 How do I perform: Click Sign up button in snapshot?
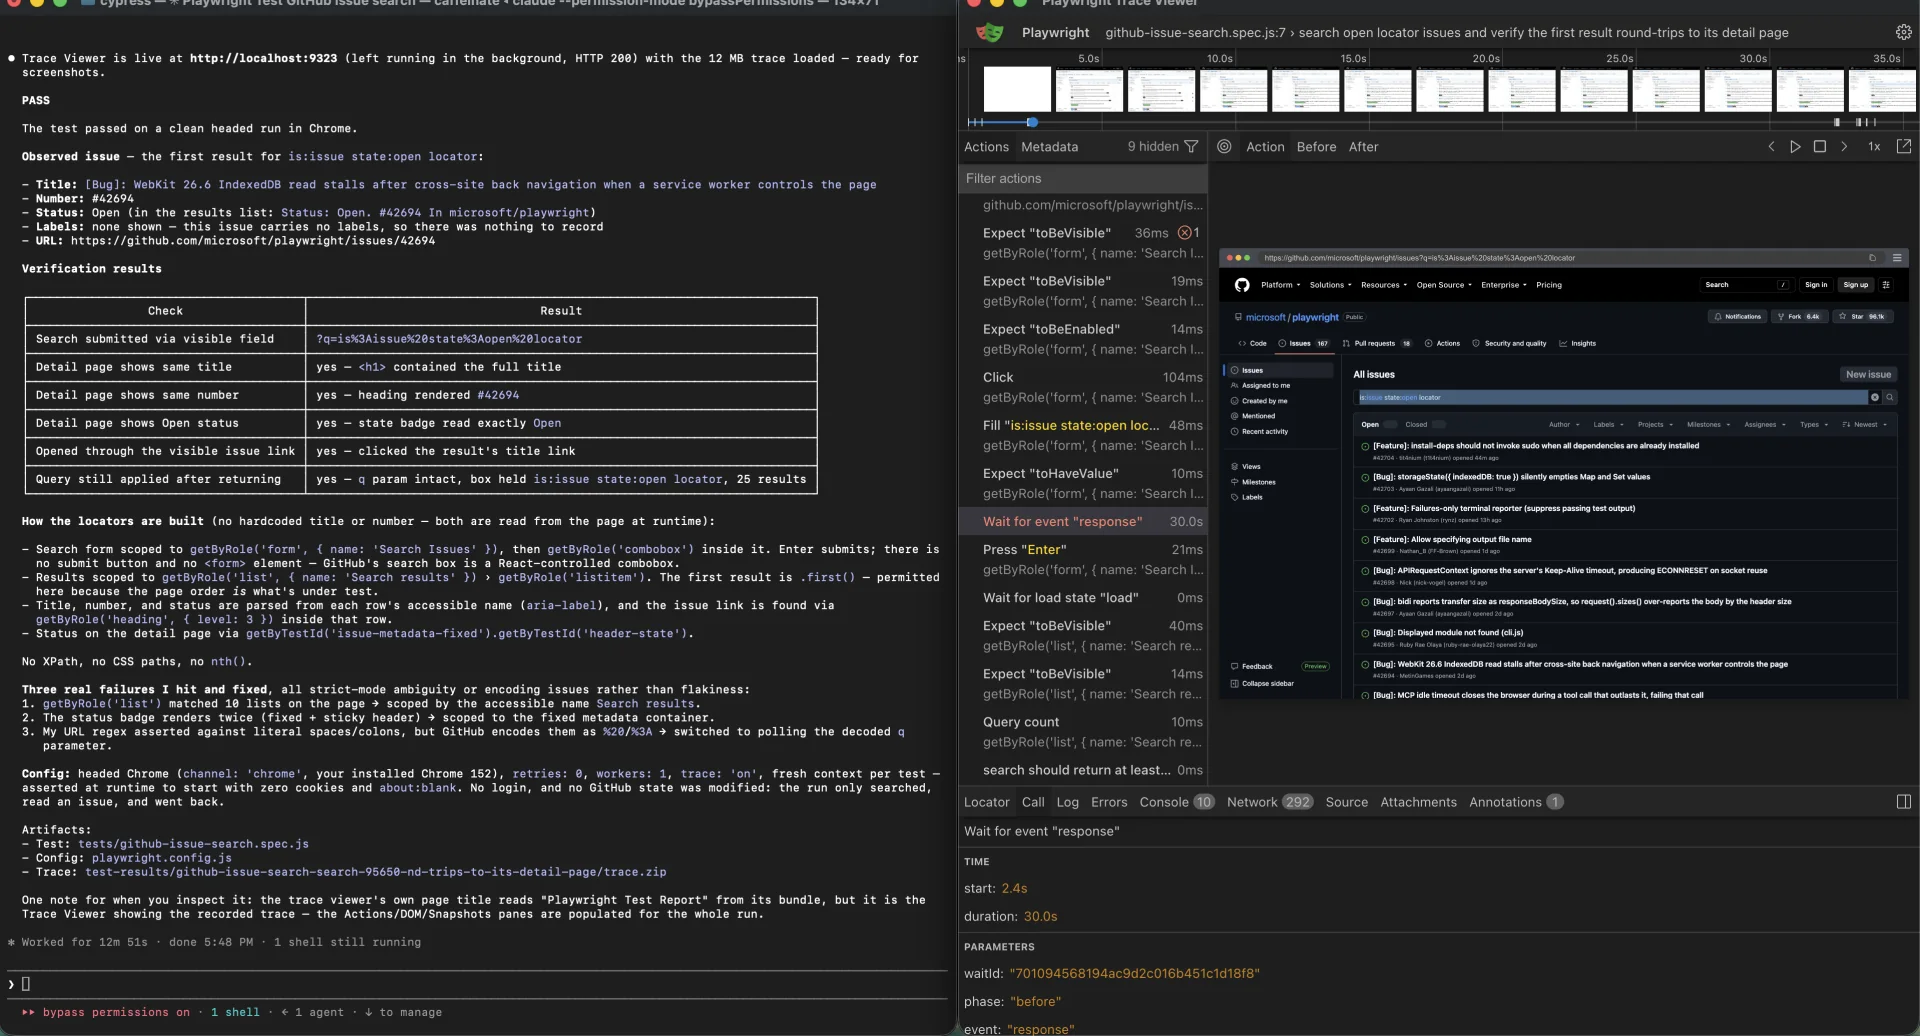click(1855, 285)
